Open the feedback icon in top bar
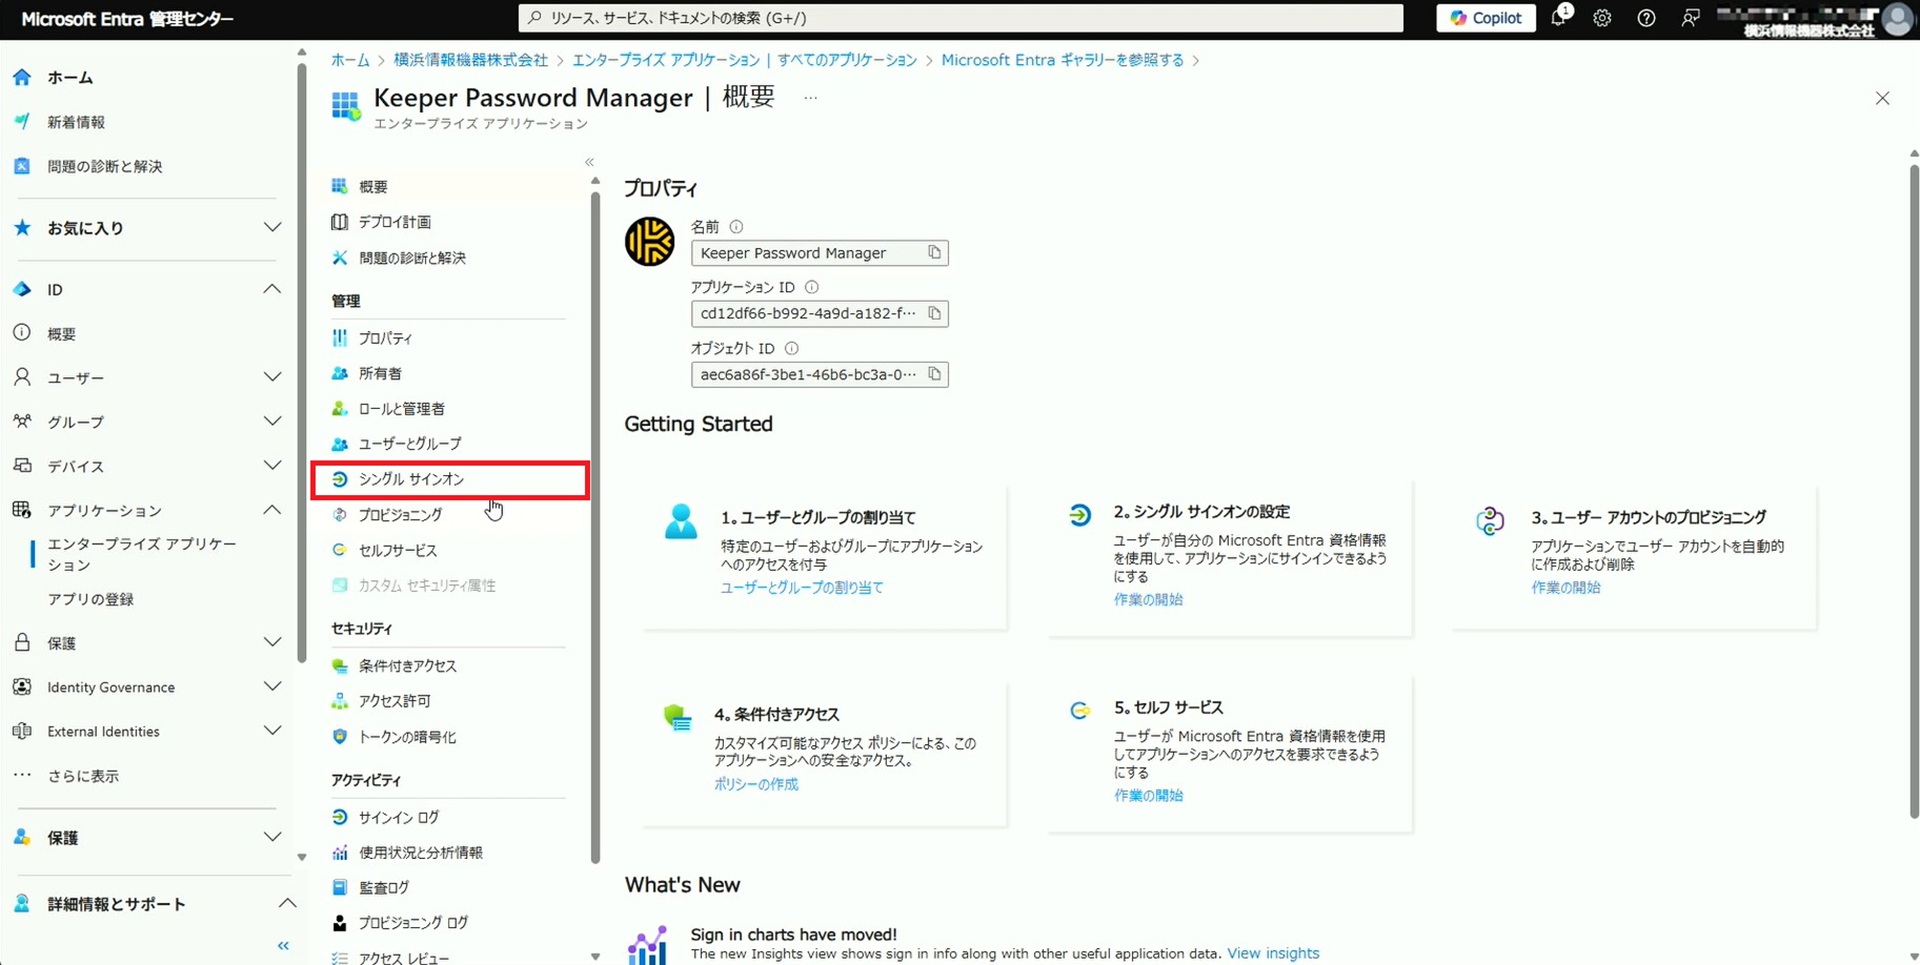 (x=1690, y=18)
